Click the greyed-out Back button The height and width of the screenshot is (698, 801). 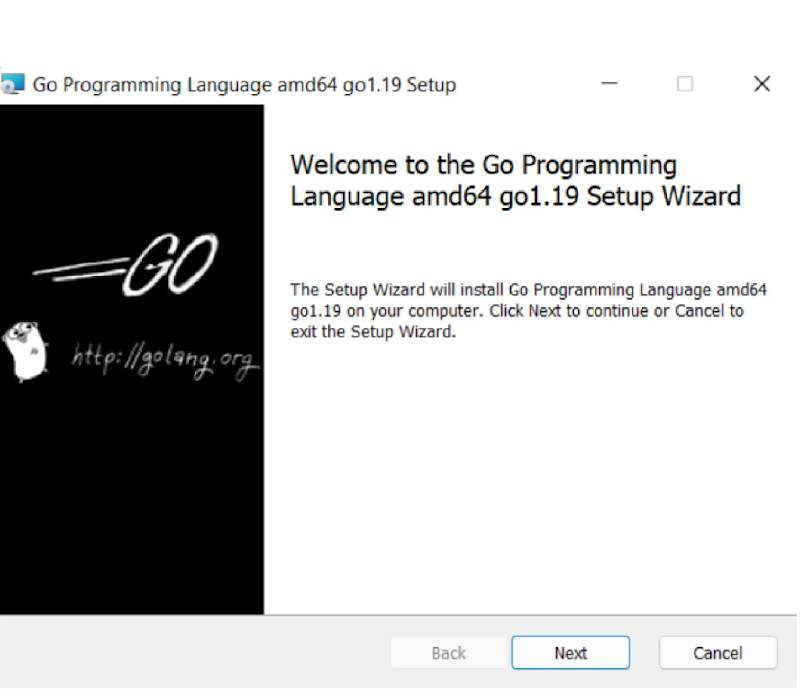tap(449, 653)
